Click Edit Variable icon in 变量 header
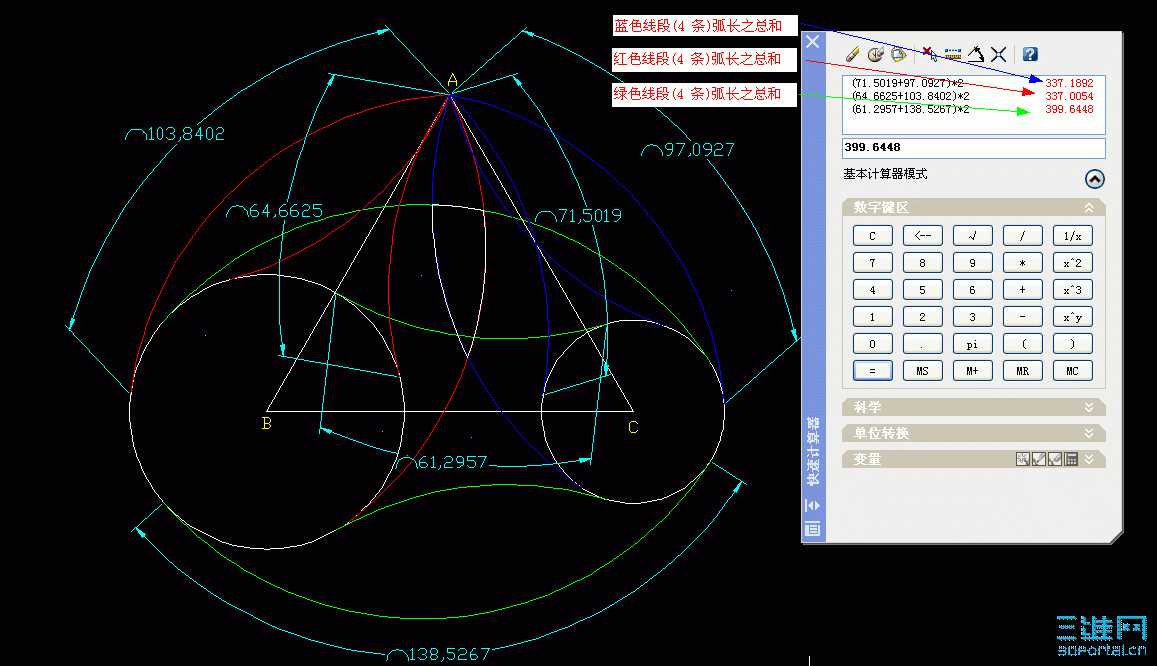1157x666 pixels. pos(1039,459)
